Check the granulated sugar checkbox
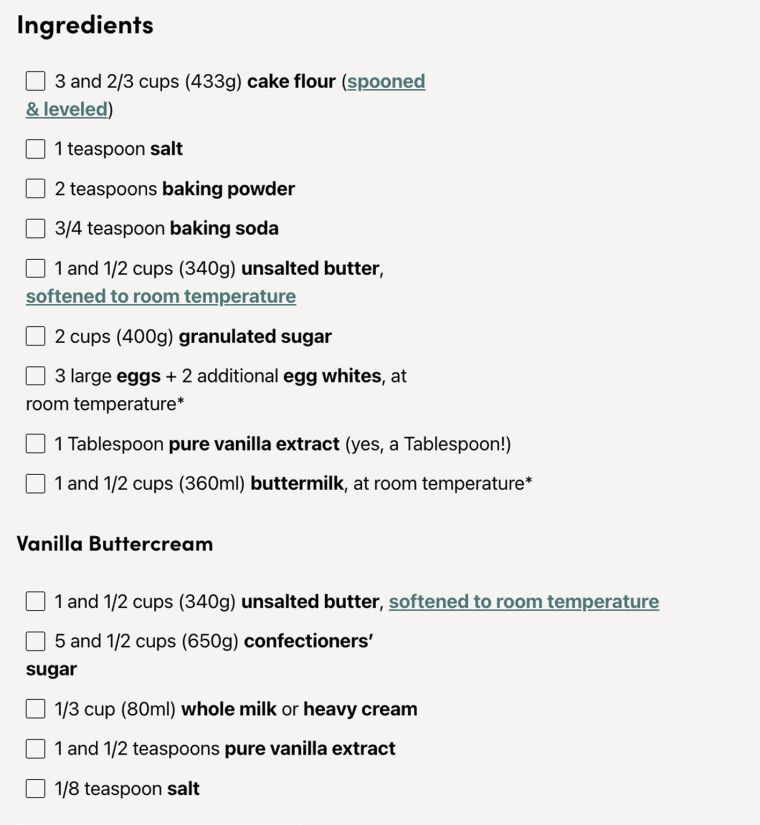760x825 pixels. pos(35,336)
